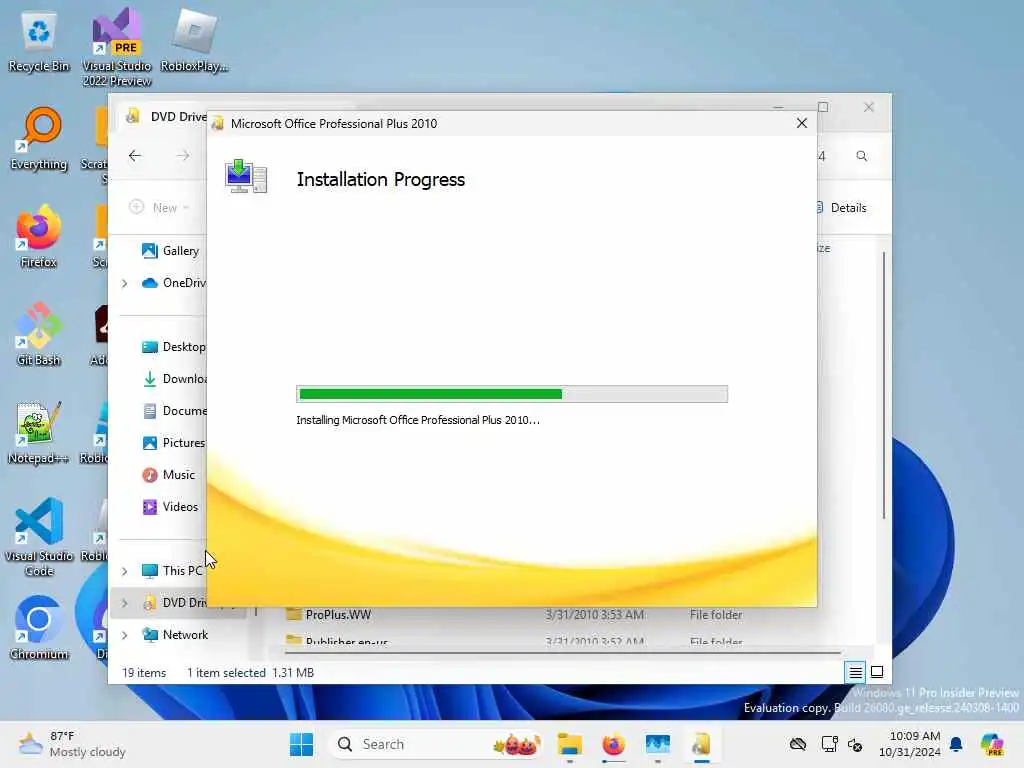Expand the Network tree node
The height and width of the screenshot is (768, 1024).
125,635
